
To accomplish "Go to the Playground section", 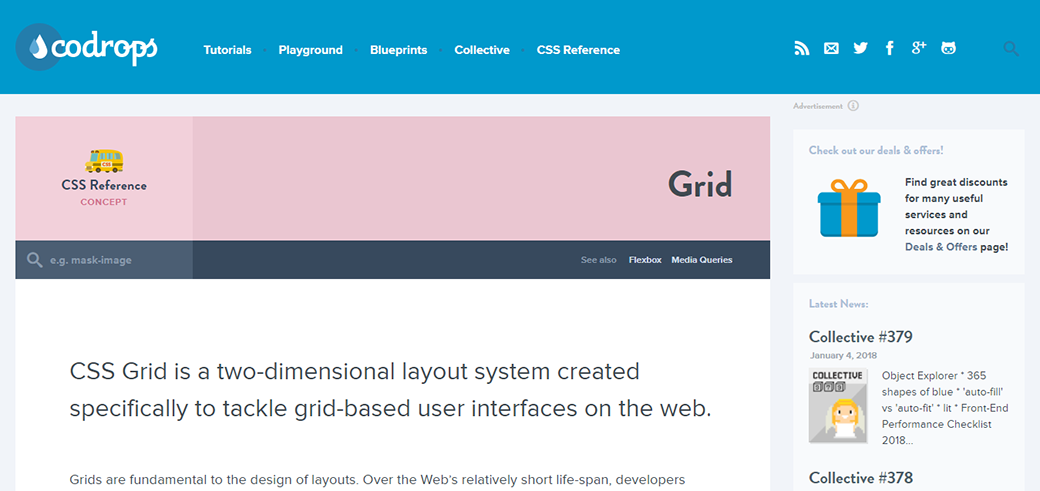I will coord(310,50).
